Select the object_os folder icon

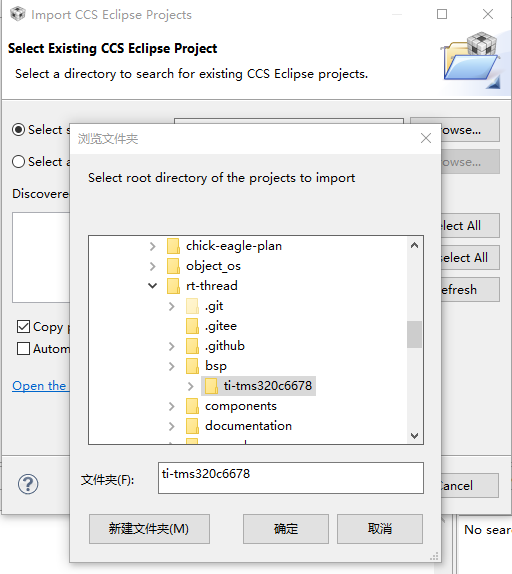tap(173, 266)
